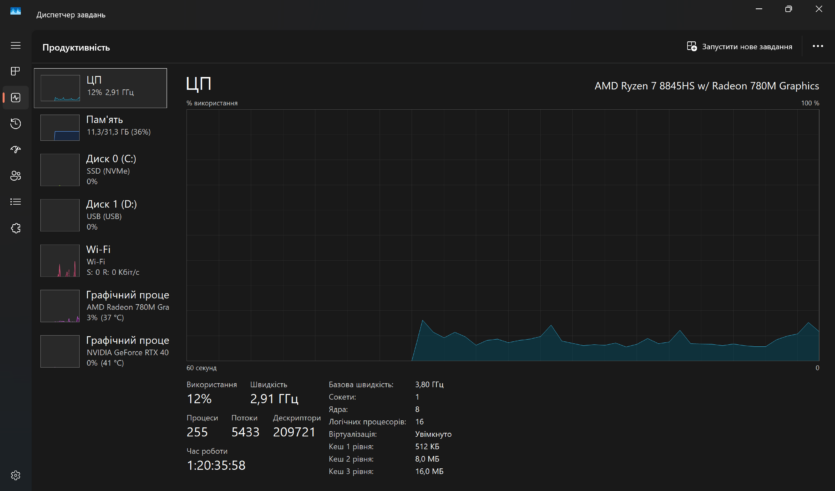Click the level 3 cache value 16,0 МБ
Viewport: 835px width, 491px height.
[x=429, y=471]
